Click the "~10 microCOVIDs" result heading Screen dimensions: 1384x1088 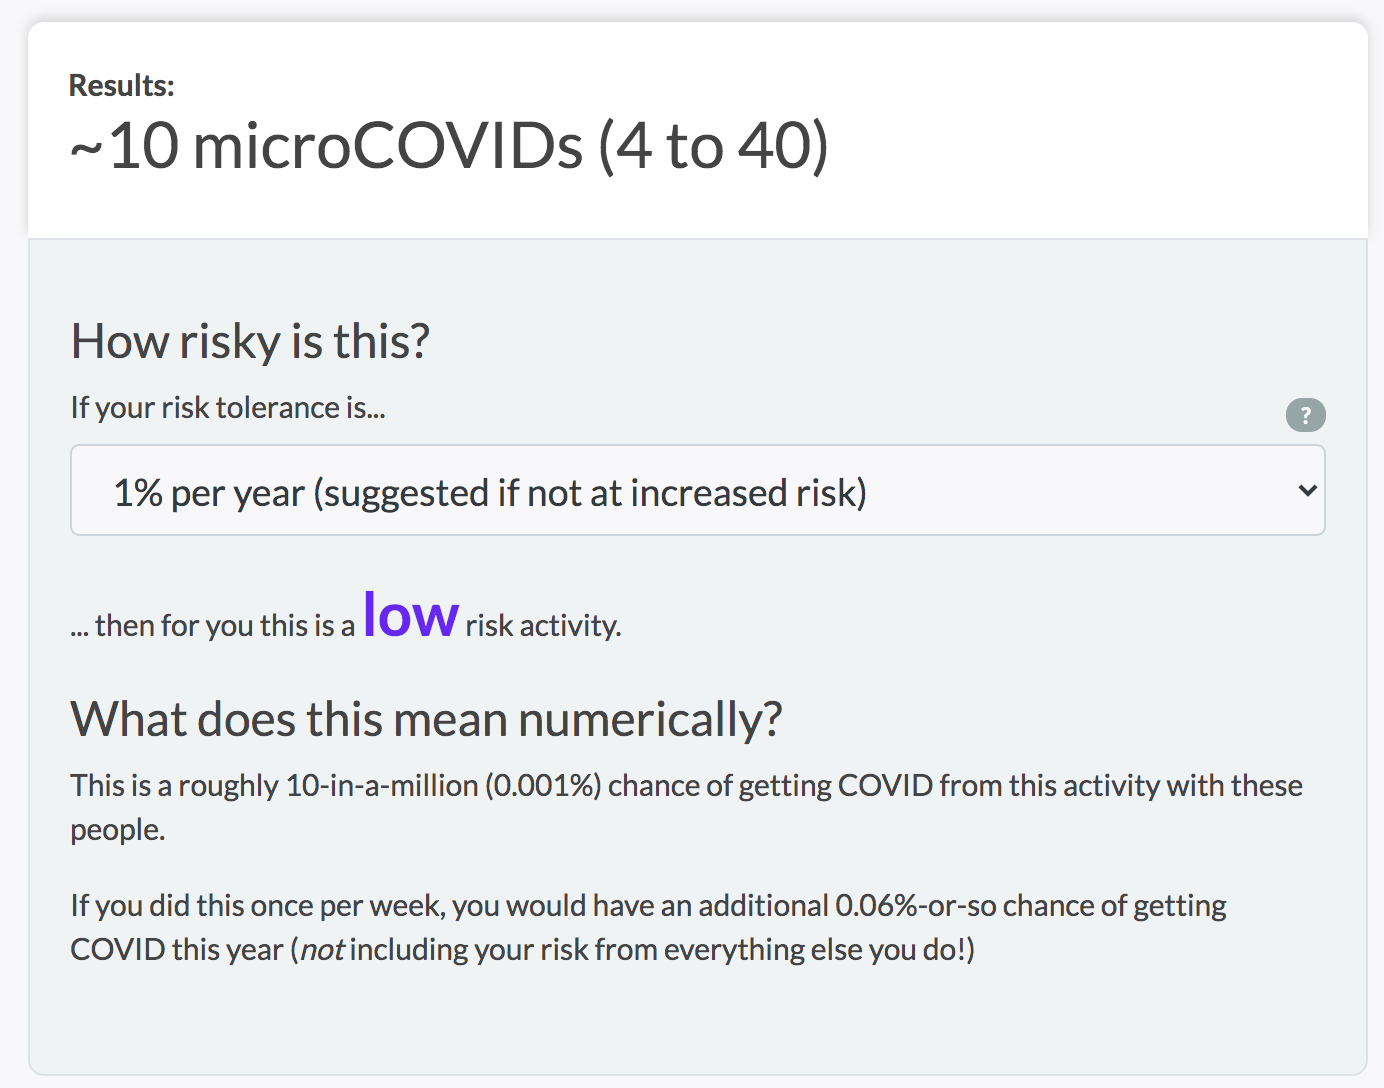pyautogui.click(x=326, y=146)
